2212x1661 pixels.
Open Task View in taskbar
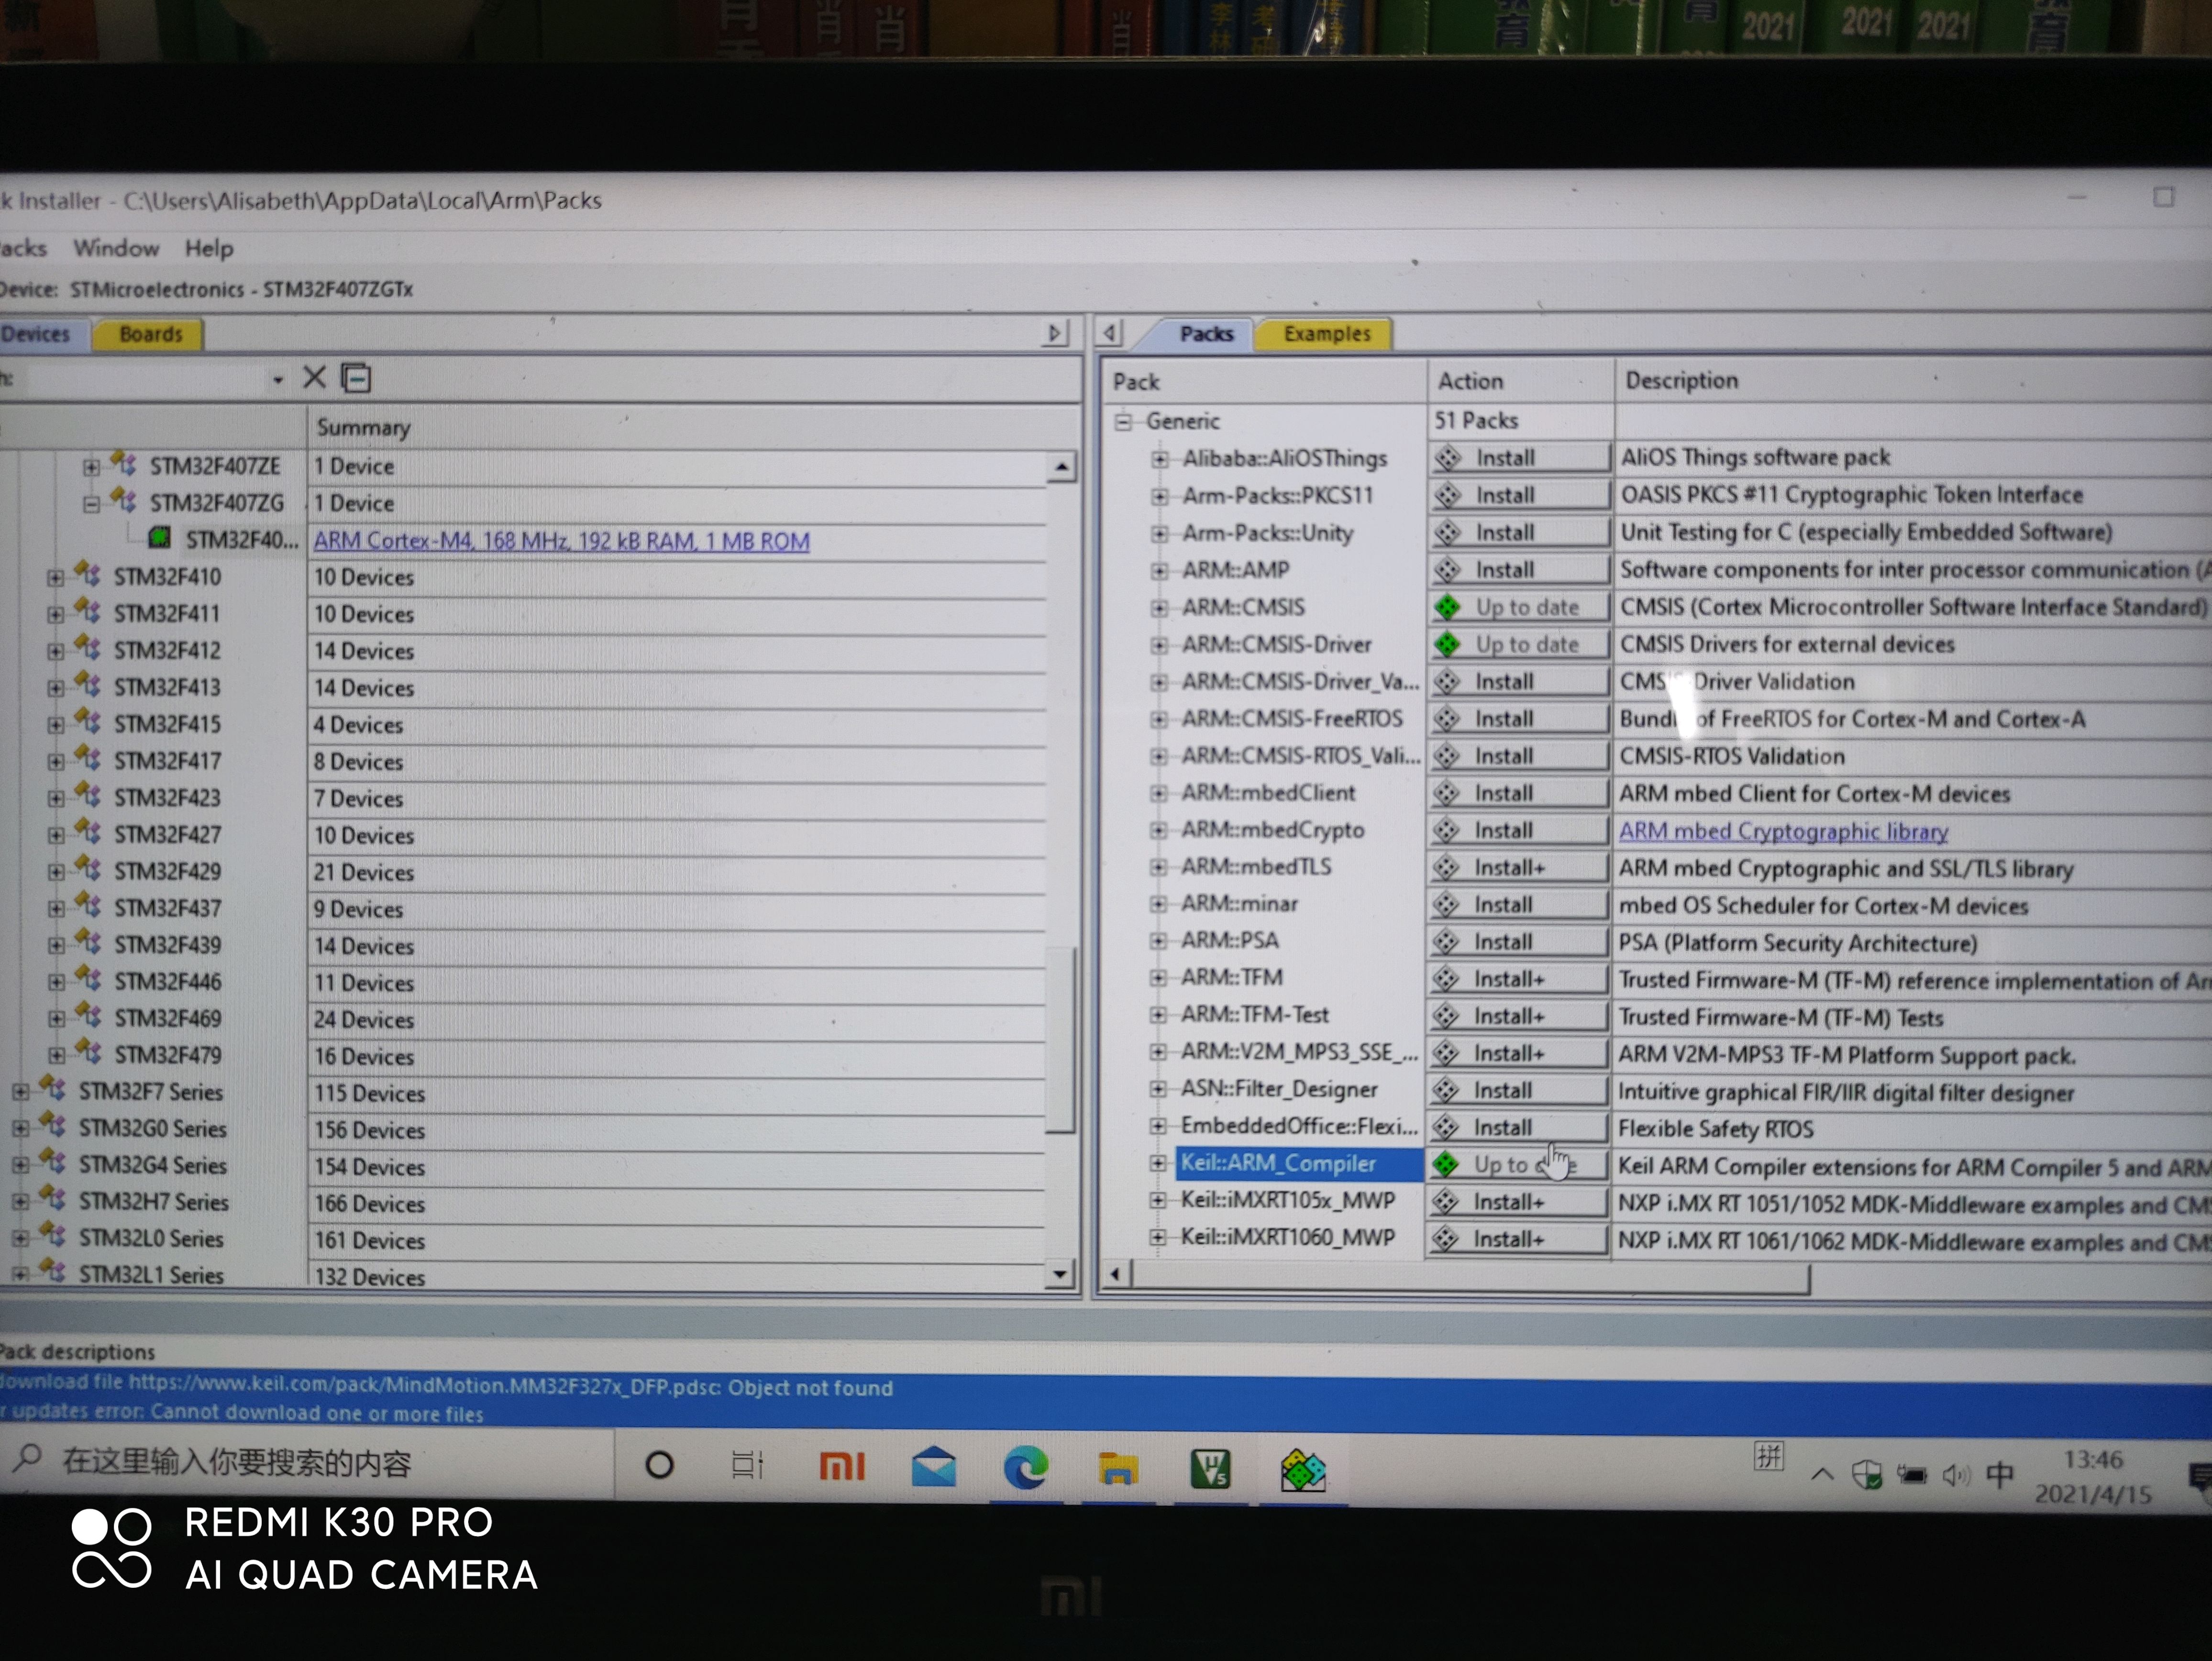(x=747, y=1466)
